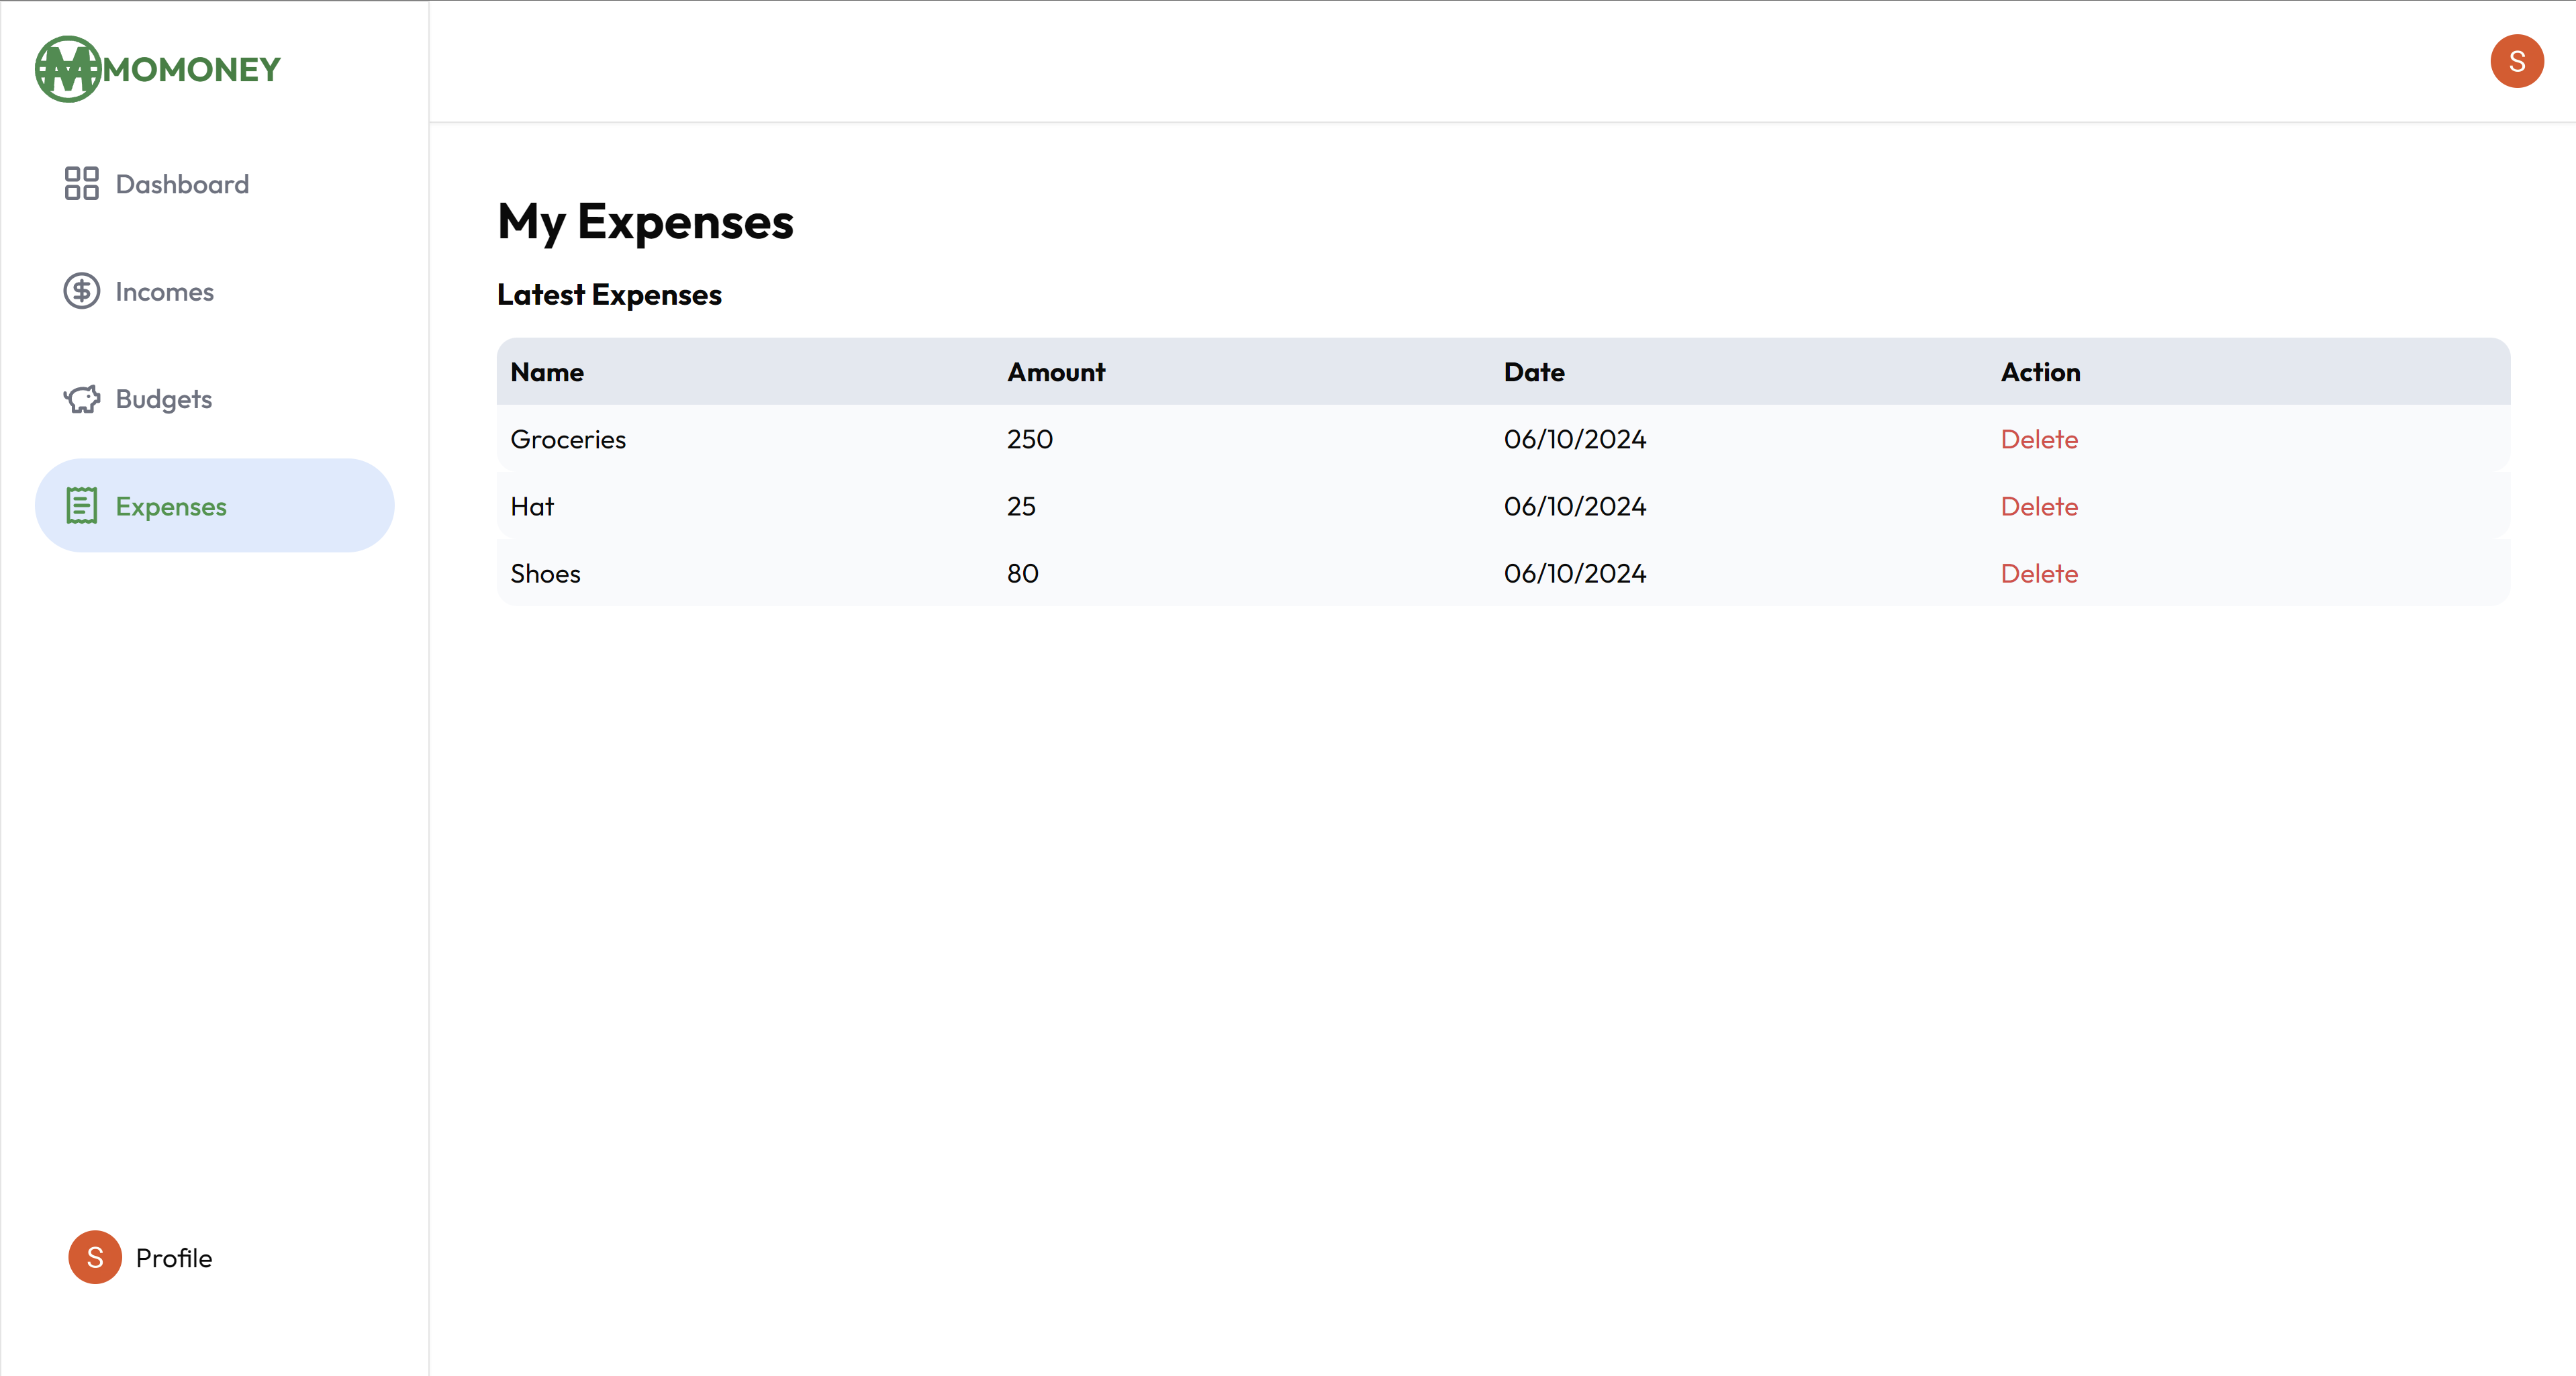
Task: Click the Budgets piggy bank icon
Action: [81, 399]
